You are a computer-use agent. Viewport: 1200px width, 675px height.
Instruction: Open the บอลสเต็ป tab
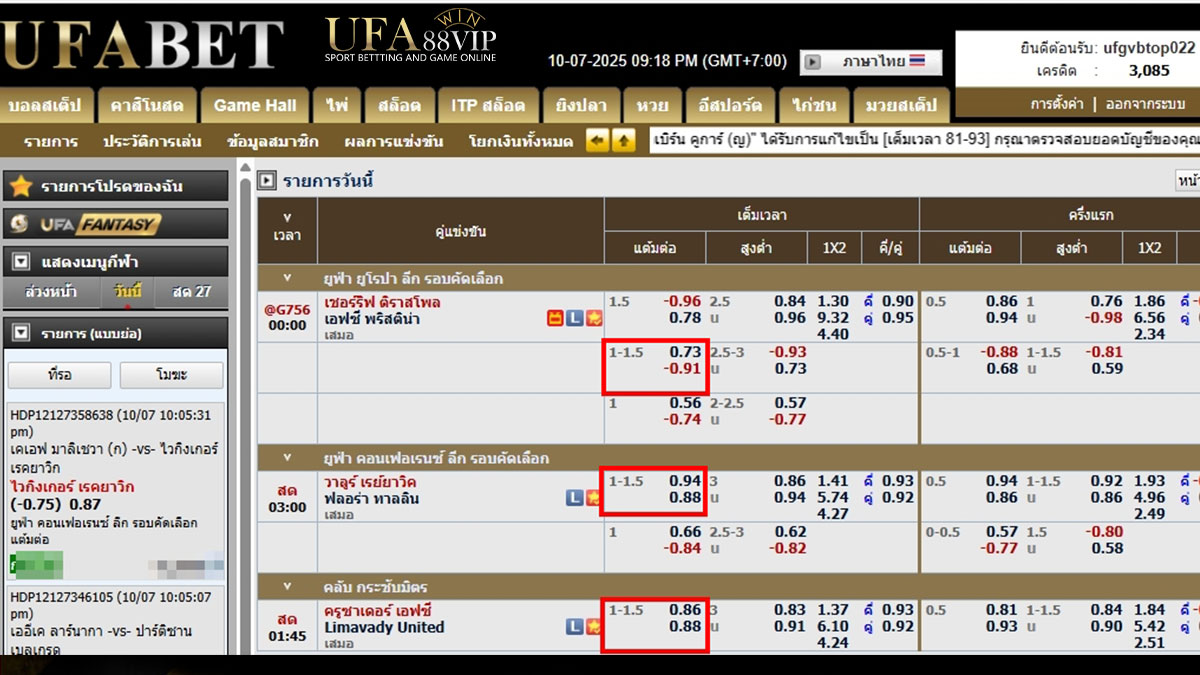coord(47,105)
